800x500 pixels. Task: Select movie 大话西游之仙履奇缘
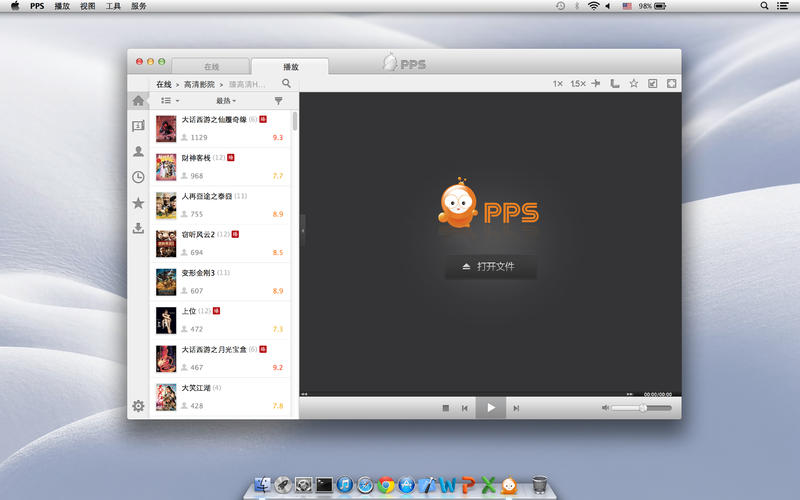(x=220, y=129)
